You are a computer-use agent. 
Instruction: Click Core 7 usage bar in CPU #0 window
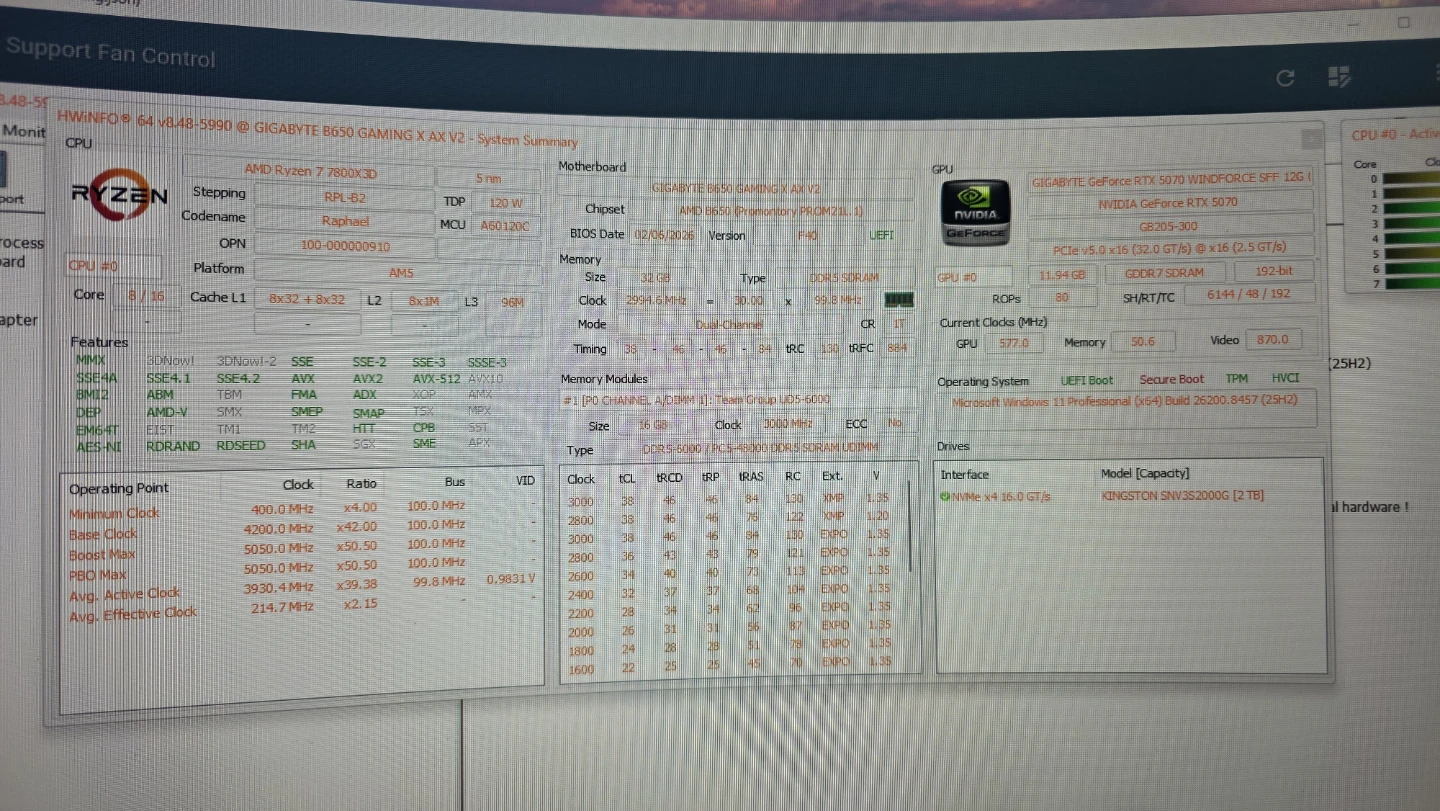[1412, 284]
